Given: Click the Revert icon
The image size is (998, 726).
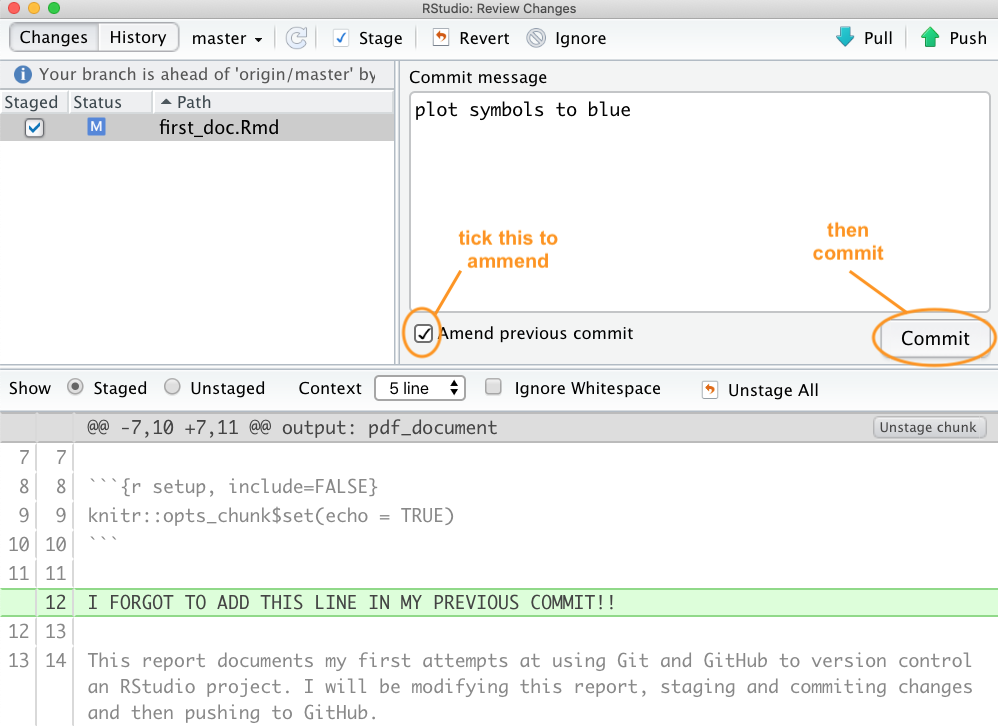Looking at the screenshot, I should (x=441, y=38).
